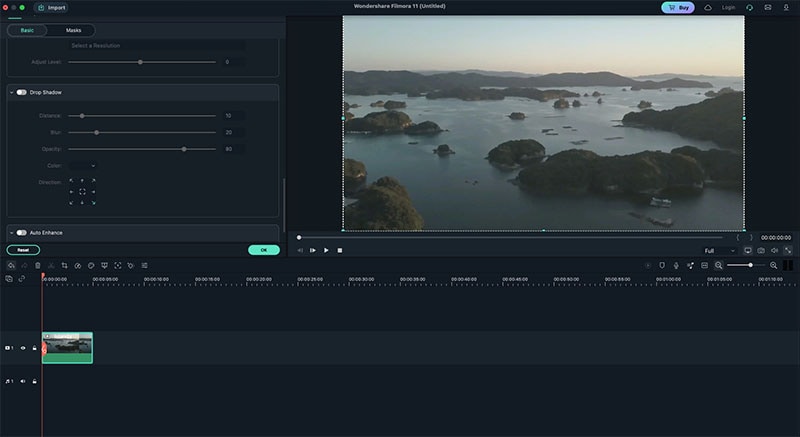800x437 pixels.
Task: Collapse the Drop Shadow section chevron
Action: [12, 92]
